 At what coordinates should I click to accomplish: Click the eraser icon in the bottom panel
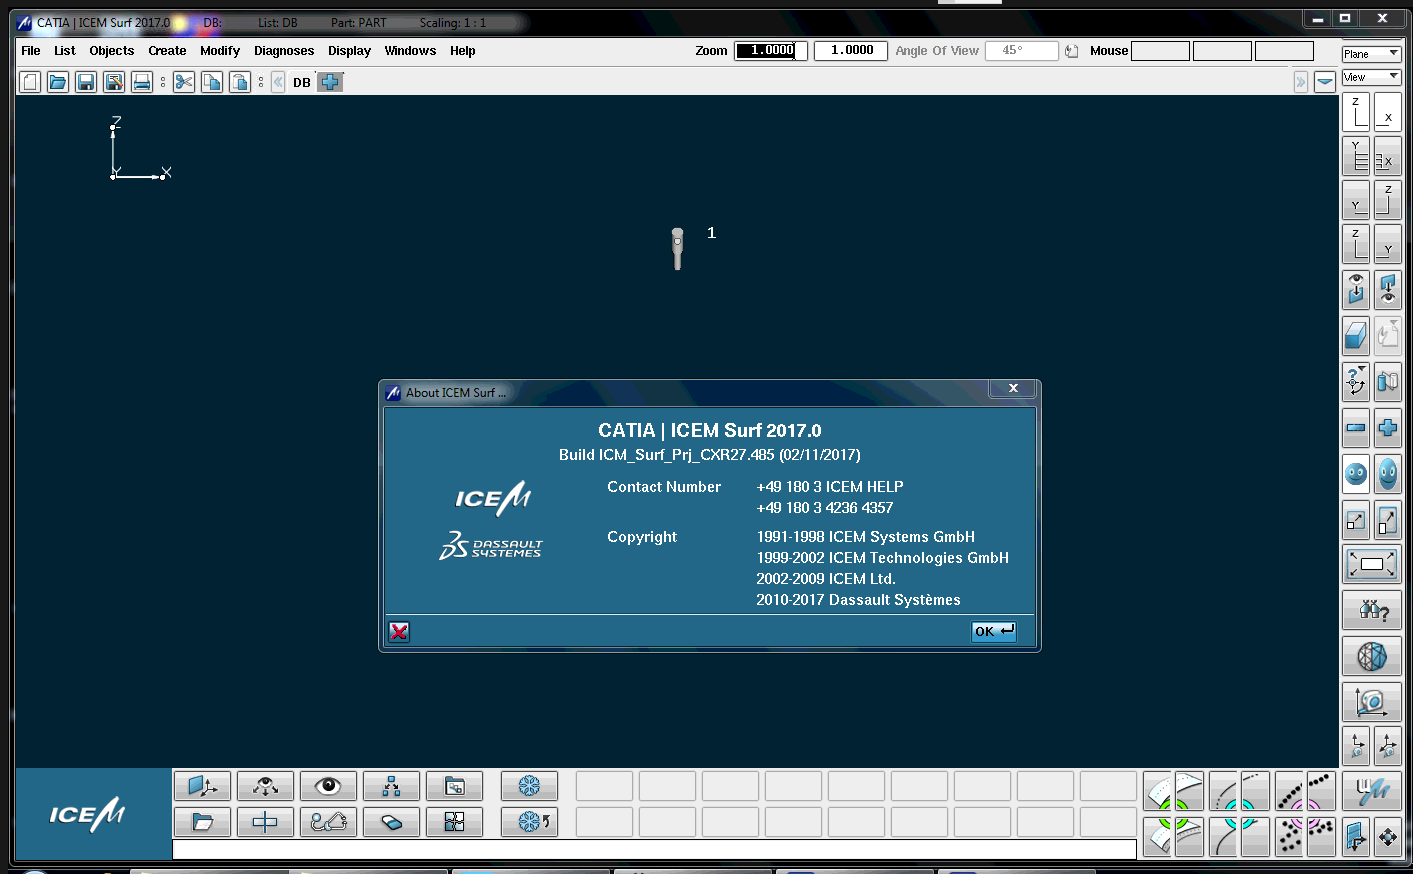(x=391, y=822)
